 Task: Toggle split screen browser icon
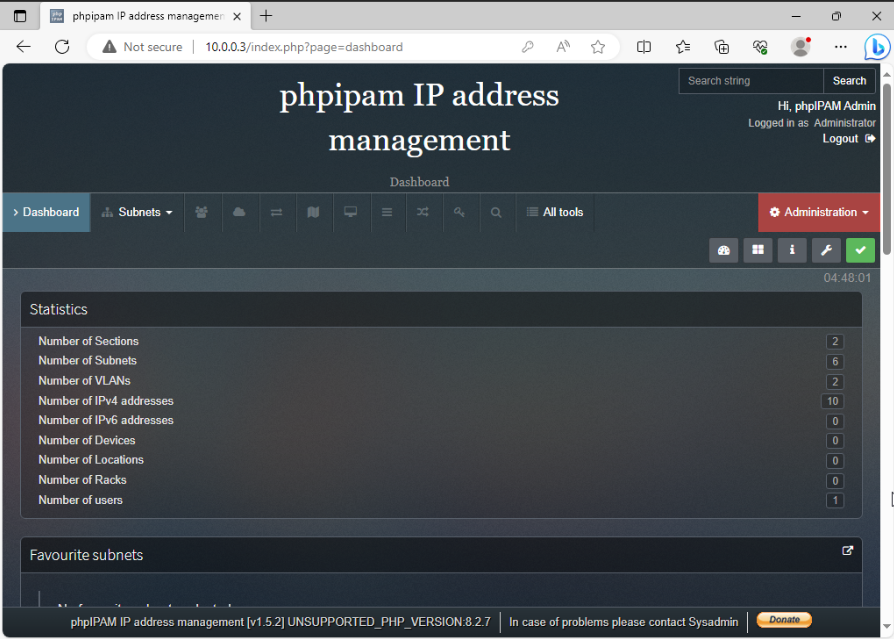tap(644, 47)
